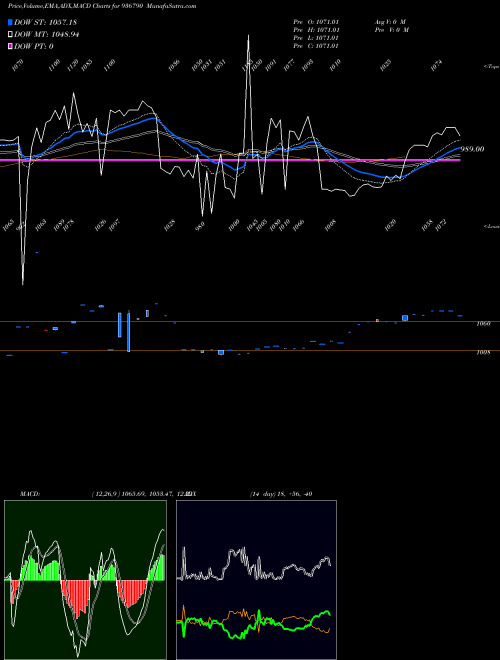
Task: Click the 1060 level label on the right
Action: pos(483,324)
